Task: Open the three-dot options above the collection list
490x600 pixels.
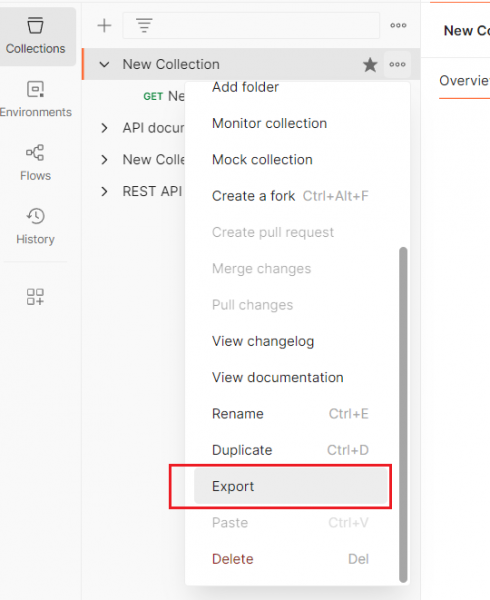Action: coord(398,26)
